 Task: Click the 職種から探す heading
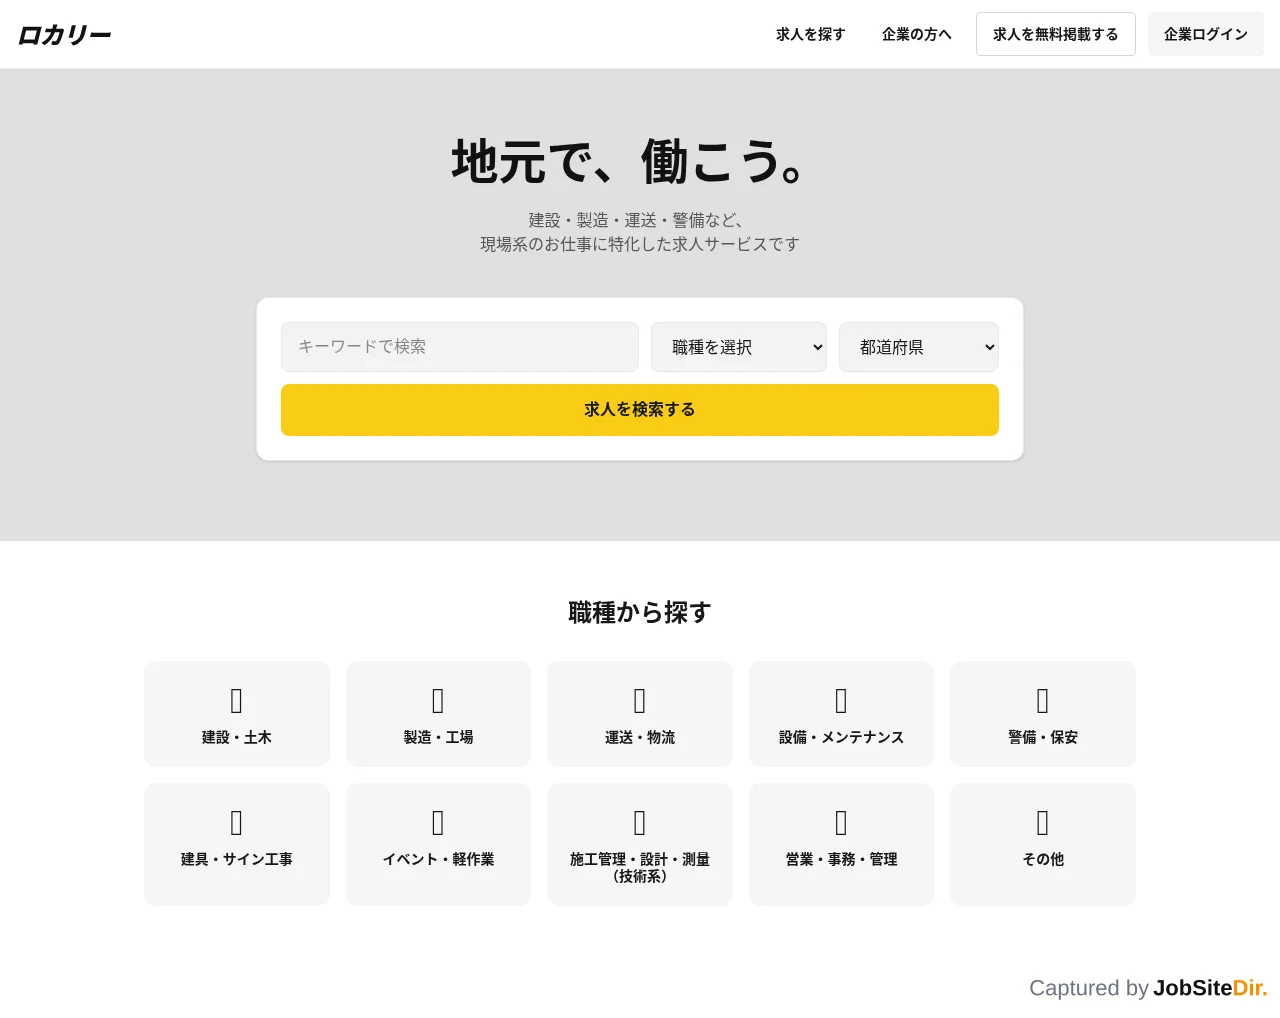640,612
